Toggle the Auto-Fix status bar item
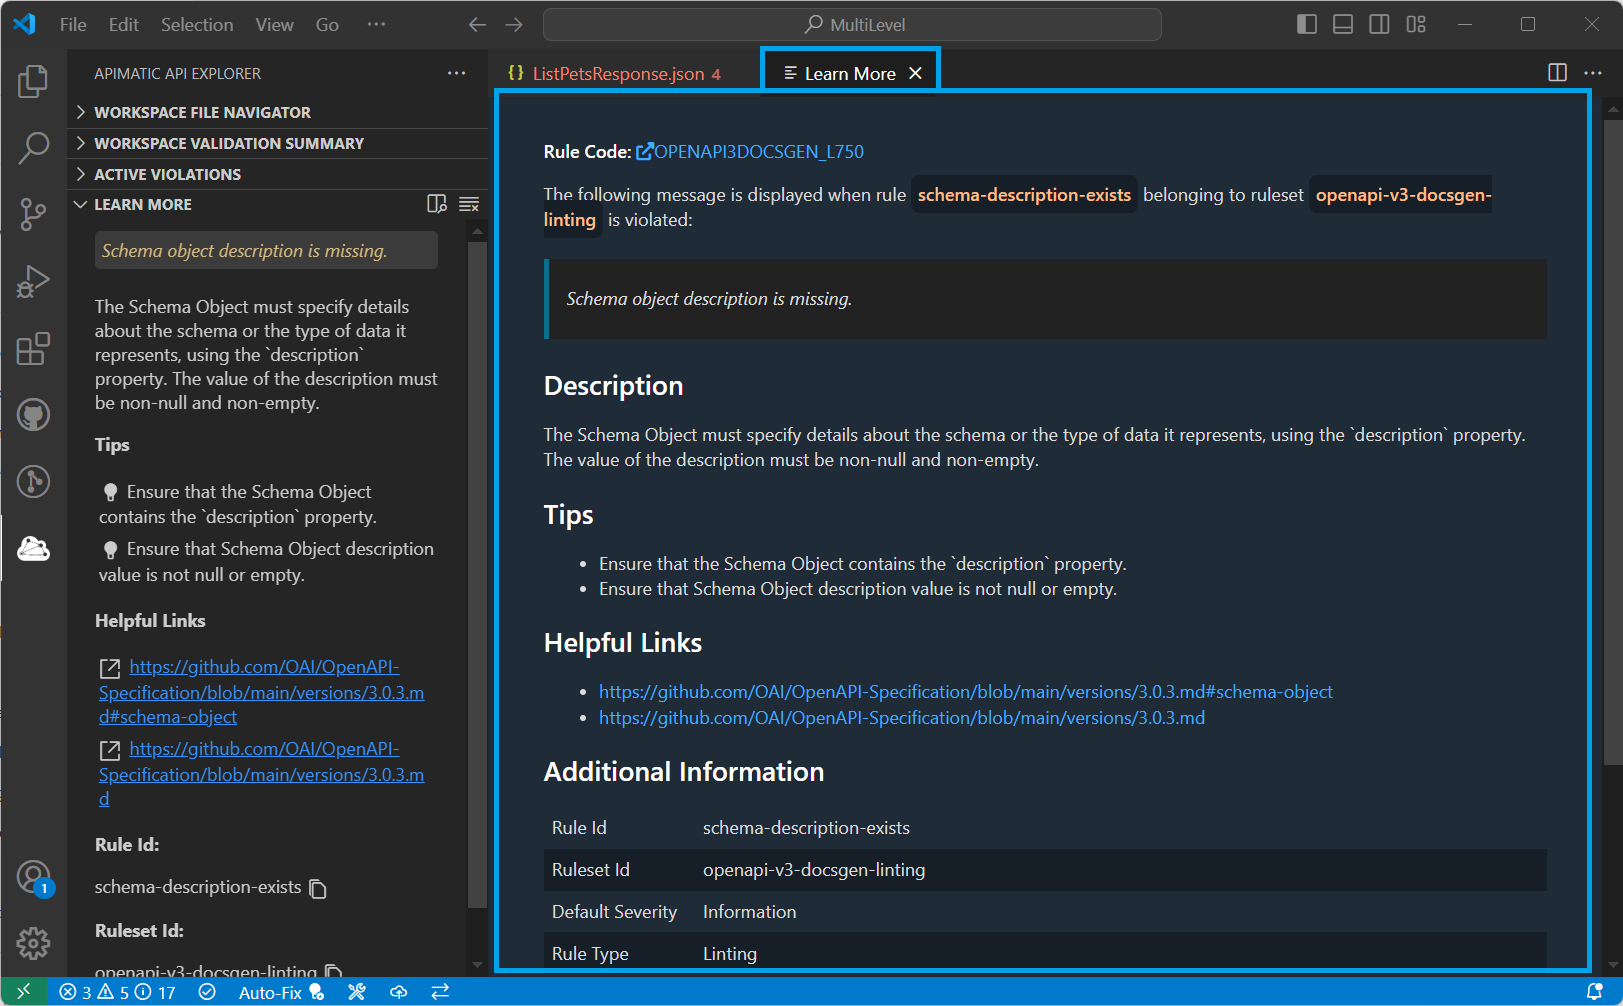1623x1006 pixels. (281, 992)
